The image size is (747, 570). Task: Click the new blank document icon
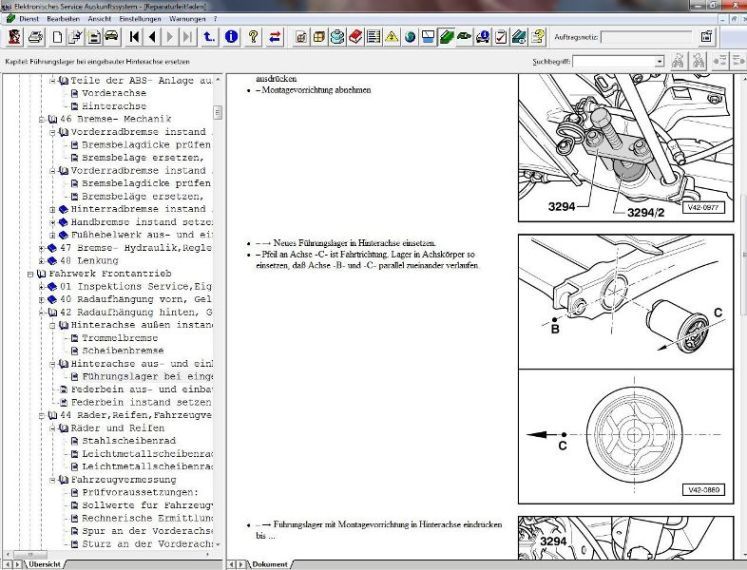[58, 37]
